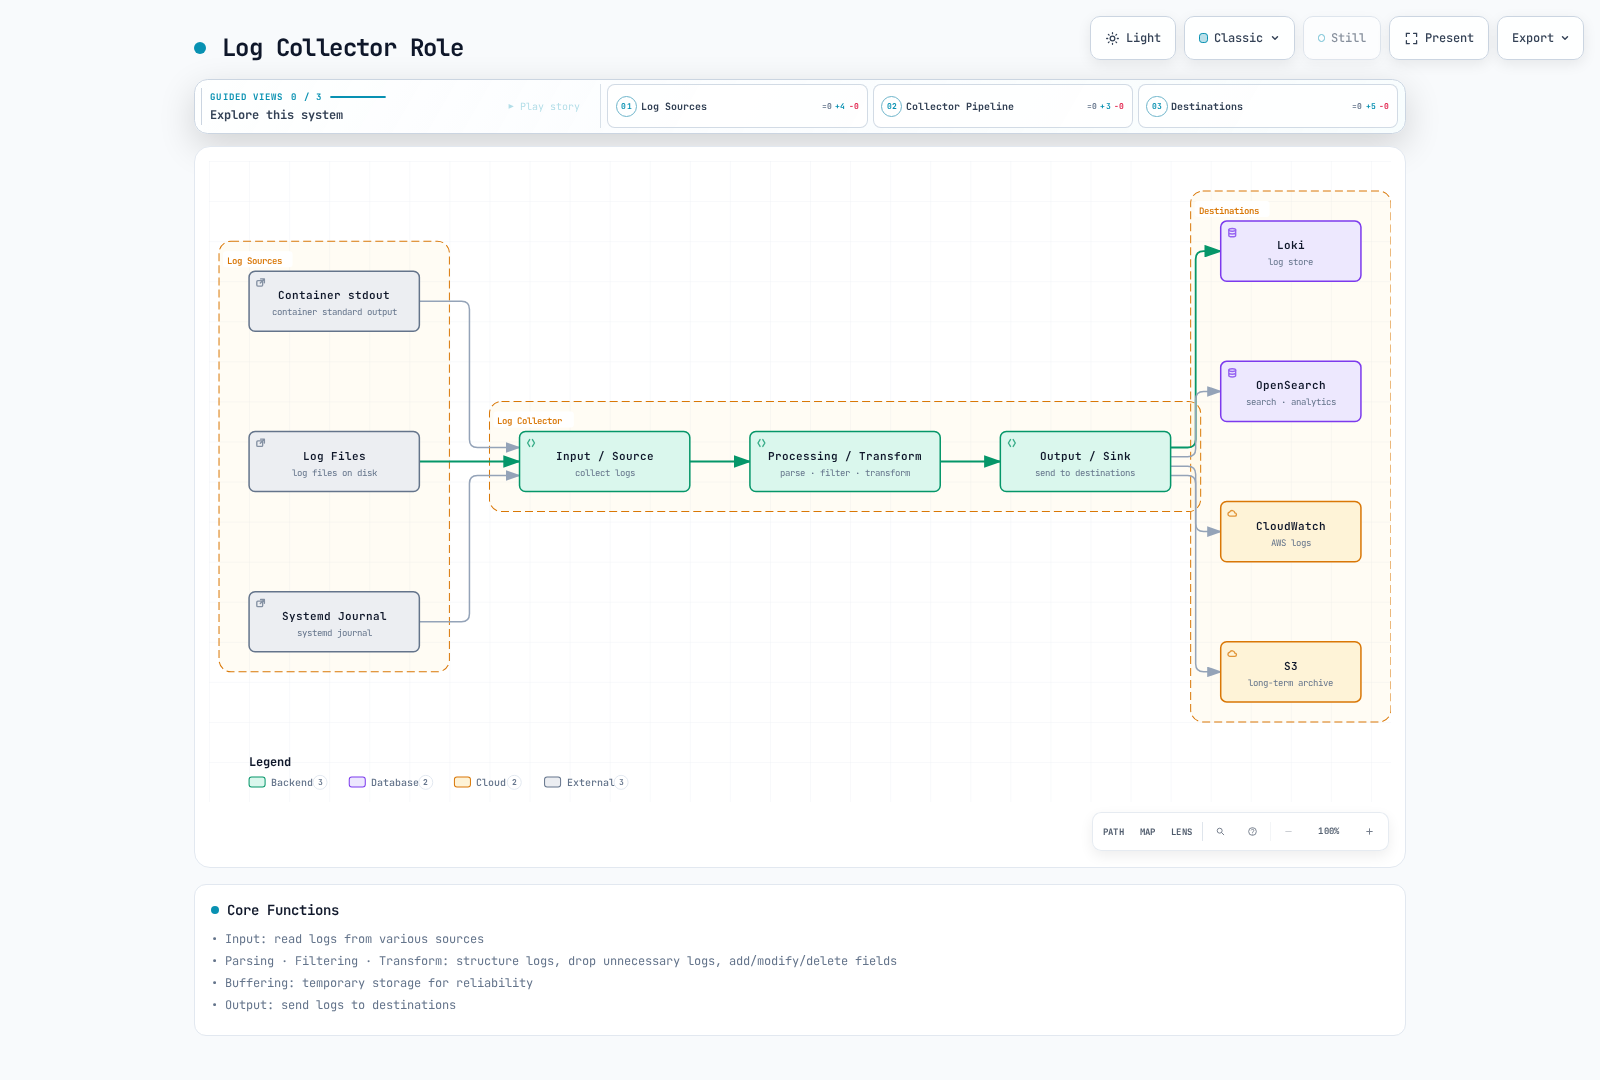Click the Log Files node icon
Image resolution: width=1600 pixels, height=1080 pixels.
pos(261,442)
